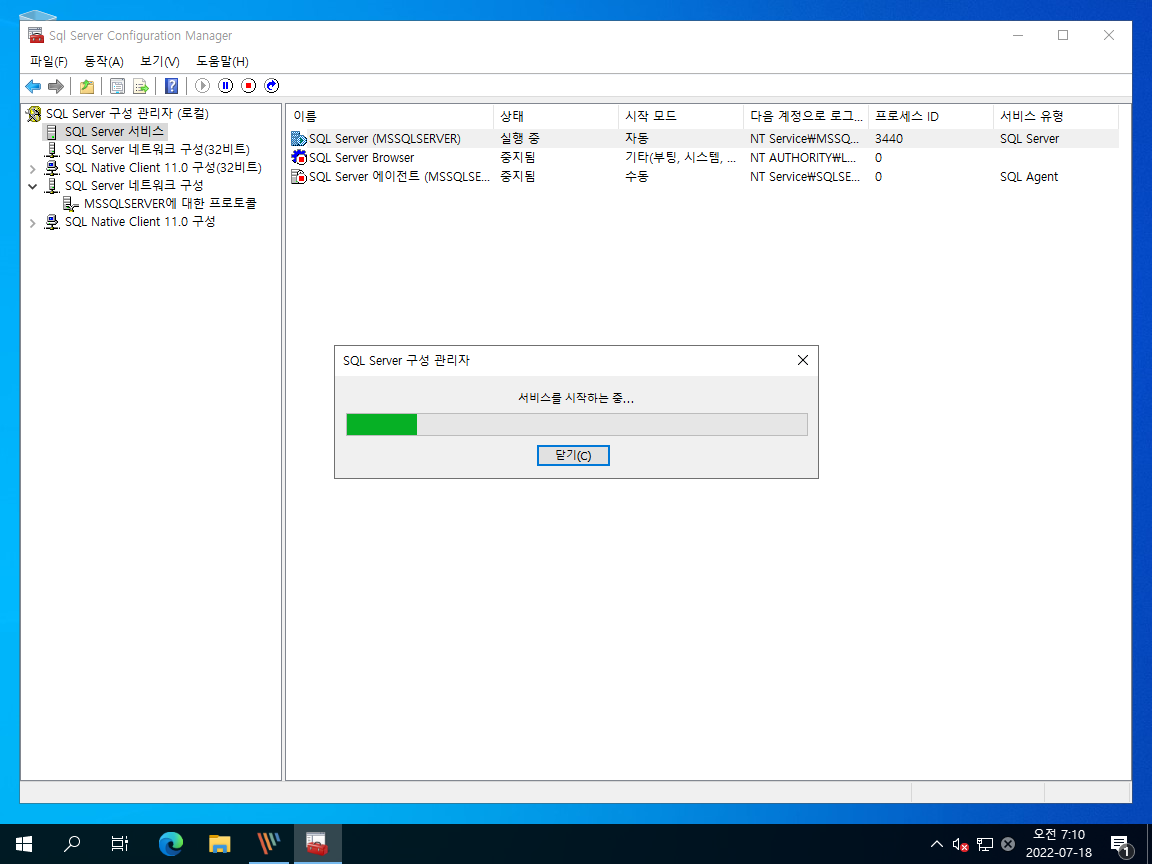Viewport: 1152px width, 864px height.
Task: Open Task View on the taskbar
Action: click(120, 844)
